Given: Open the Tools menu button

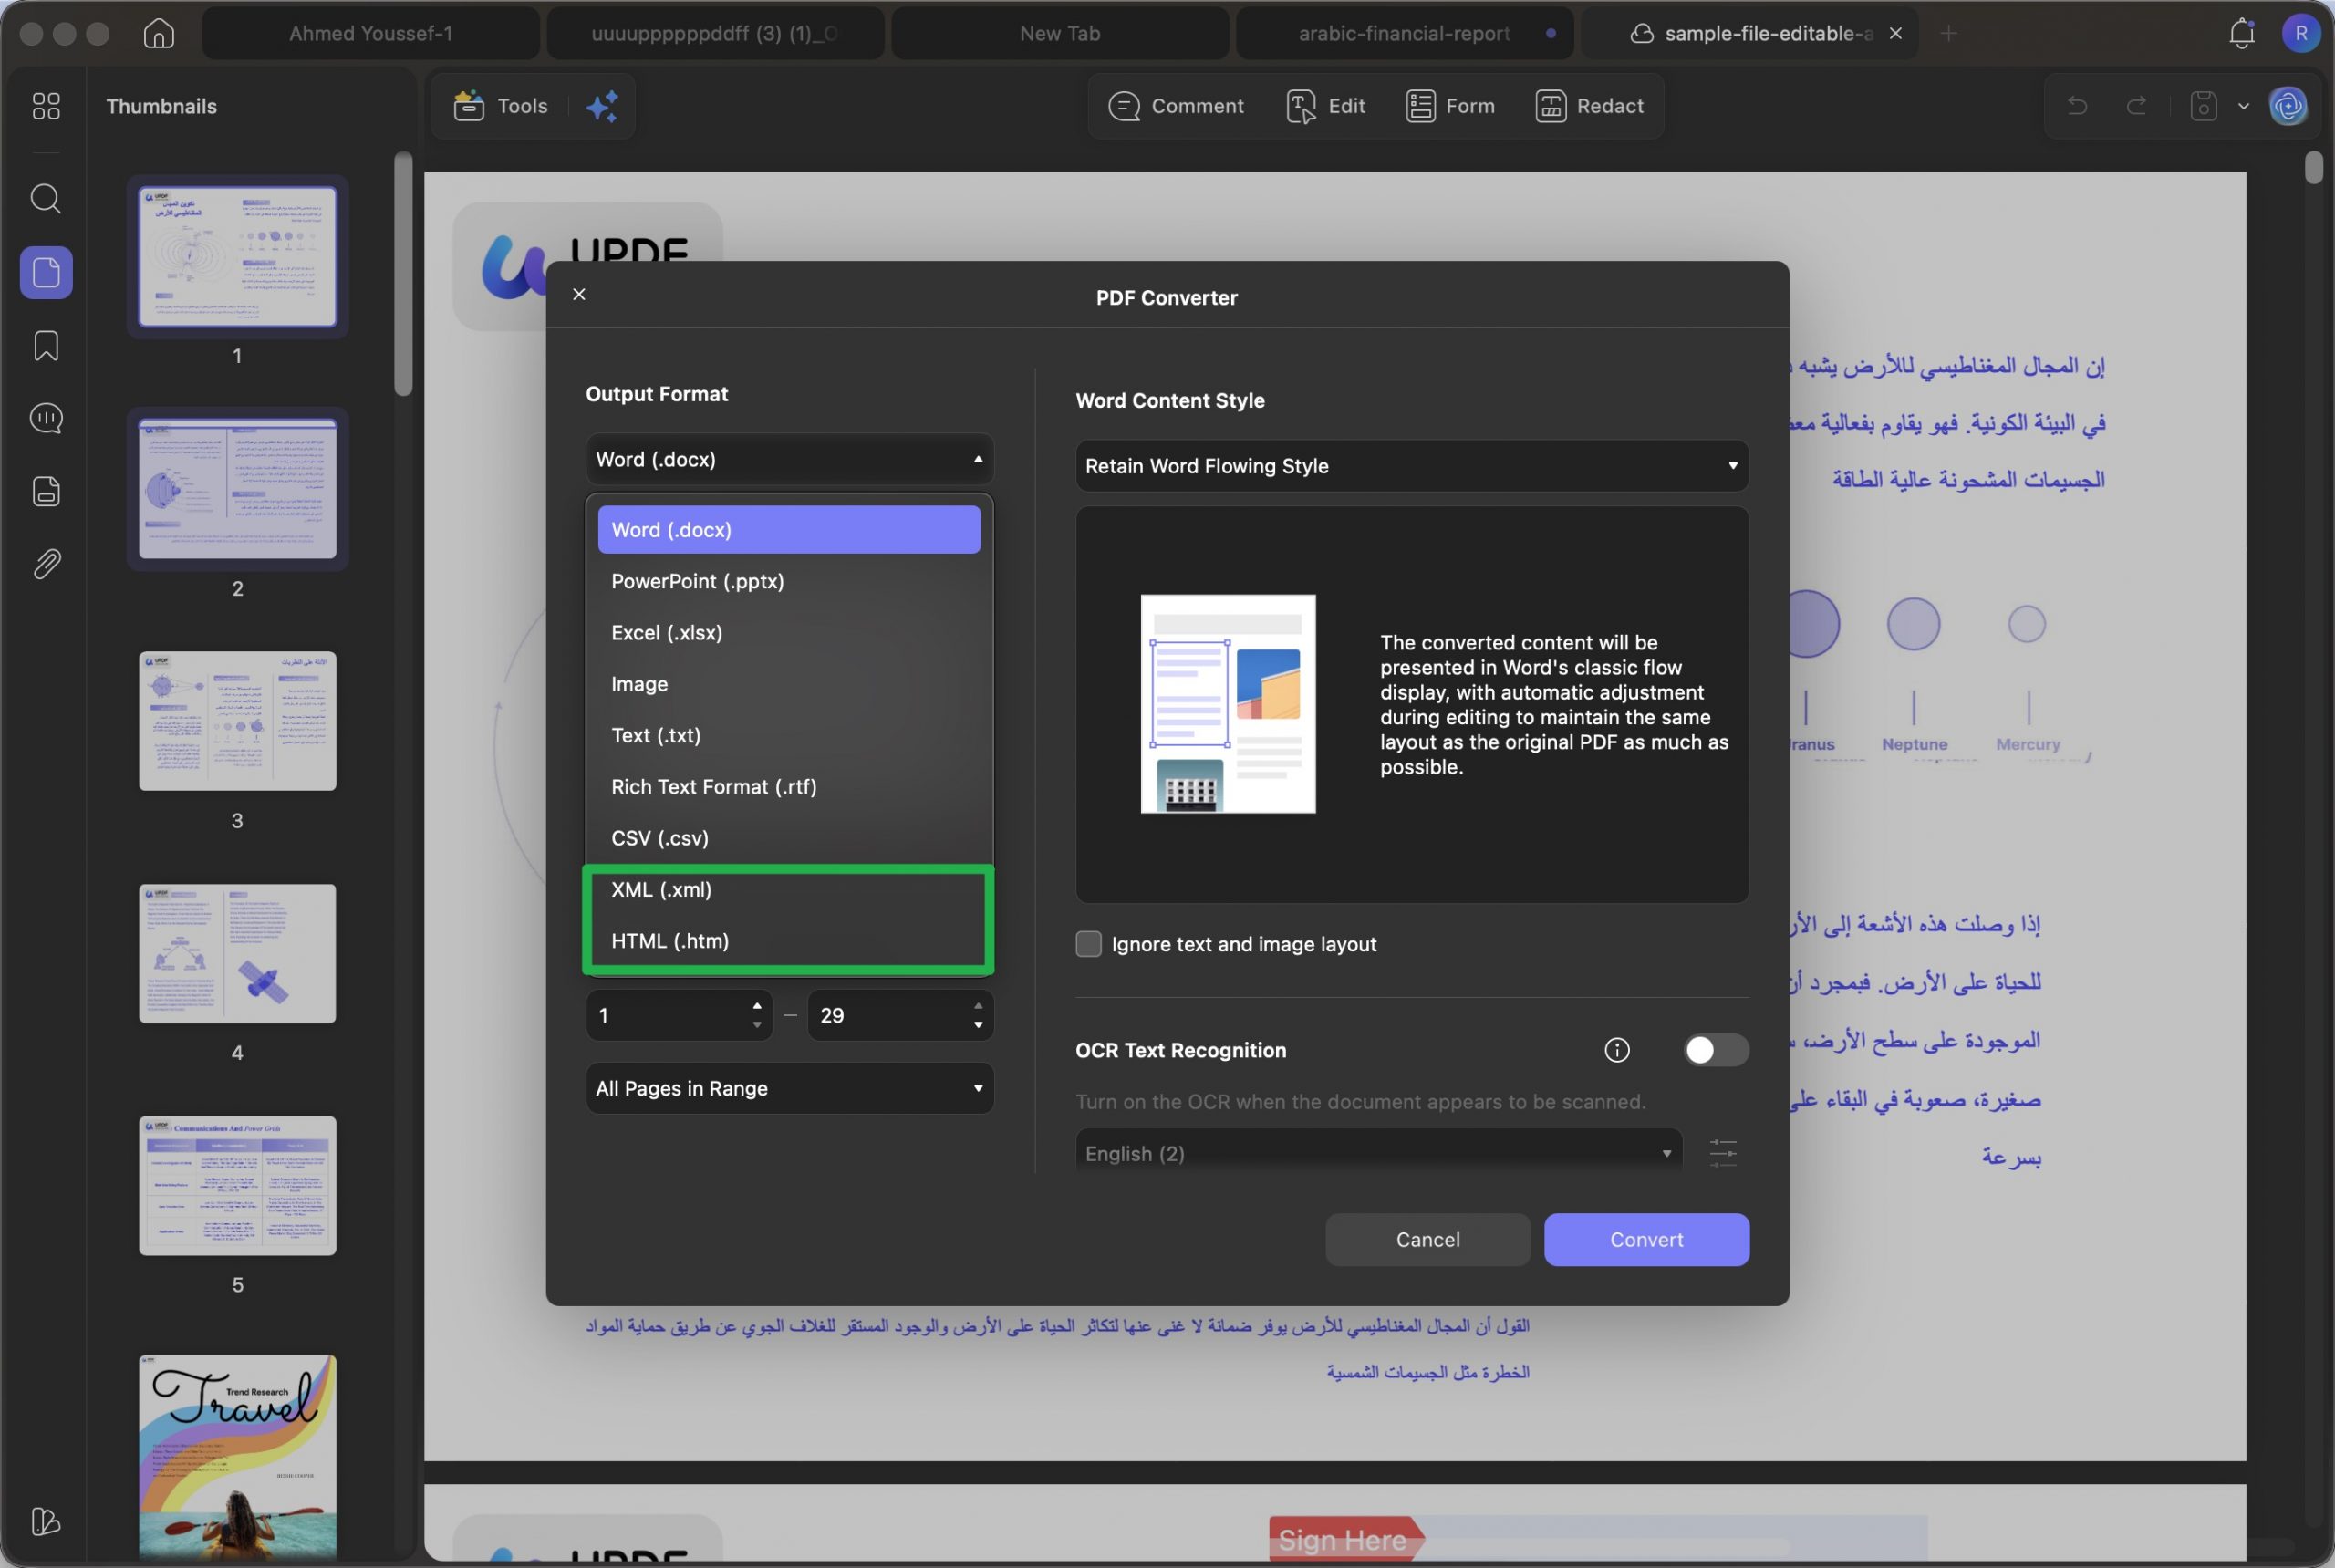Looking at the screenshot, I should (501, 106).
